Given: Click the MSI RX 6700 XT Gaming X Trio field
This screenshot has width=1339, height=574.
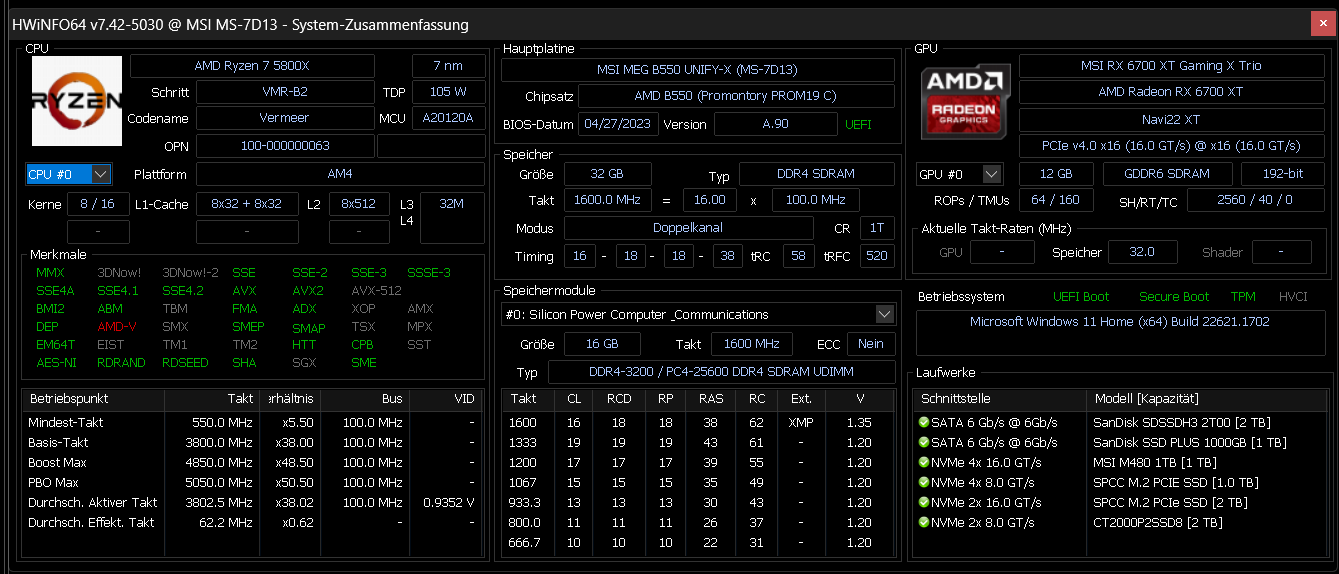Looking at the screenshot, I should (1171, 66).
